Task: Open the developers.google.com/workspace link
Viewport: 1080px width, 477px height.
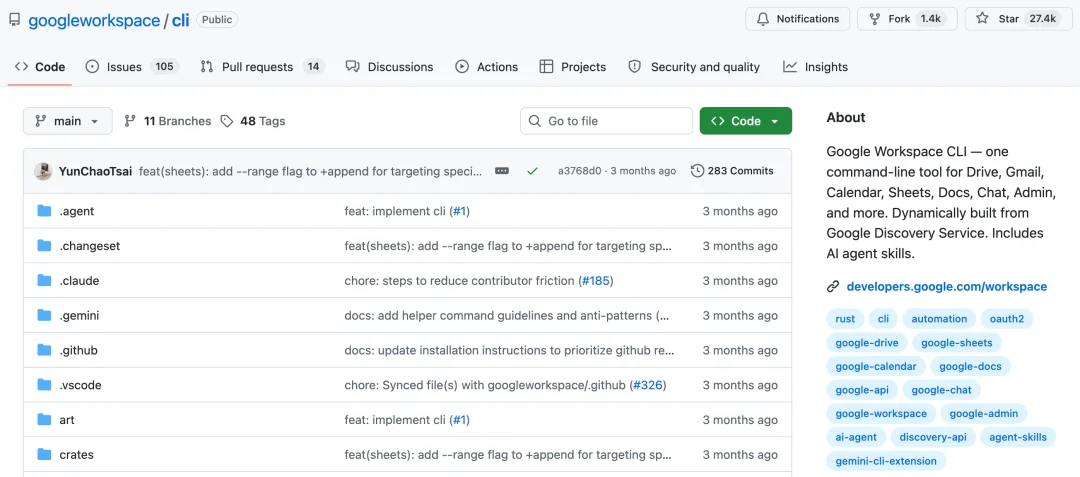Action: pos(946,287)
